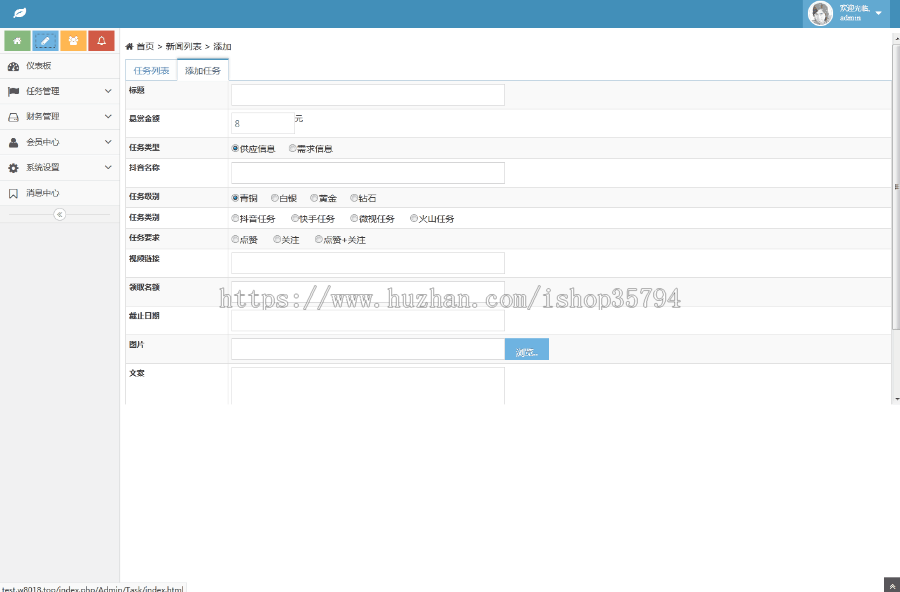Click the 系统设置 gear icon

pos(13,168)
